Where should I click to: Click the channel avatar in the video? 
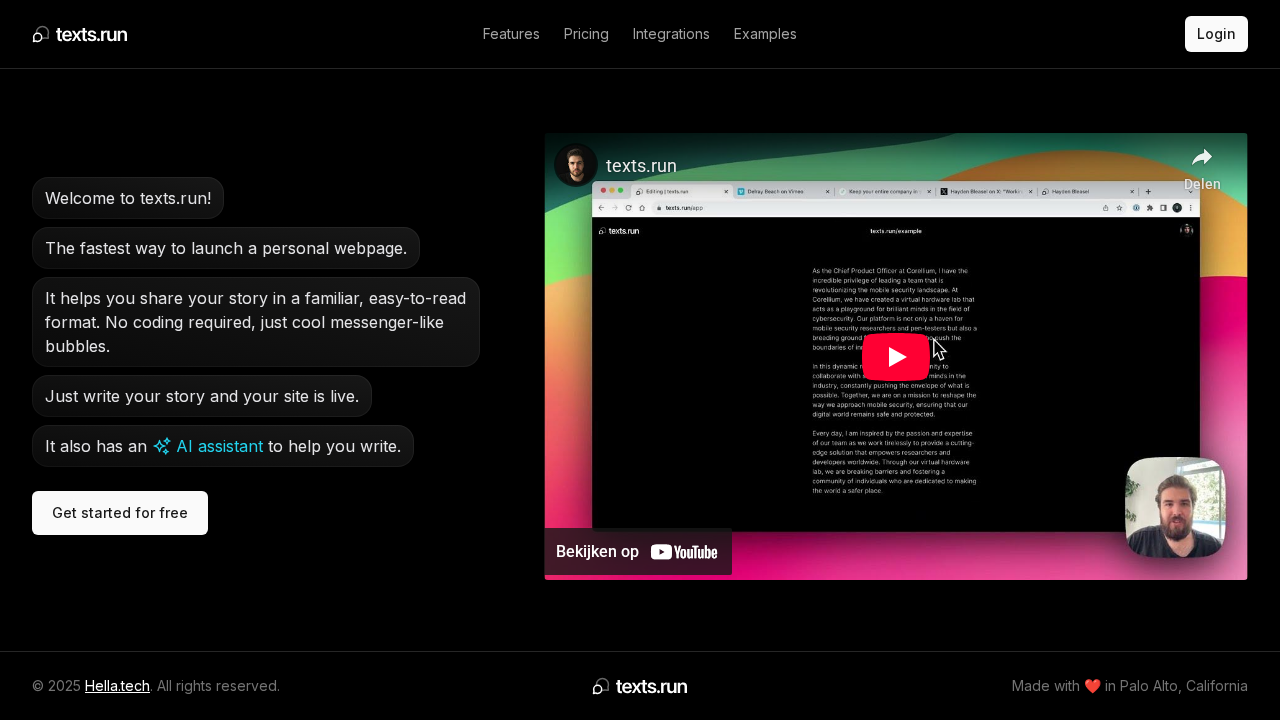click(x=576, y=165)
